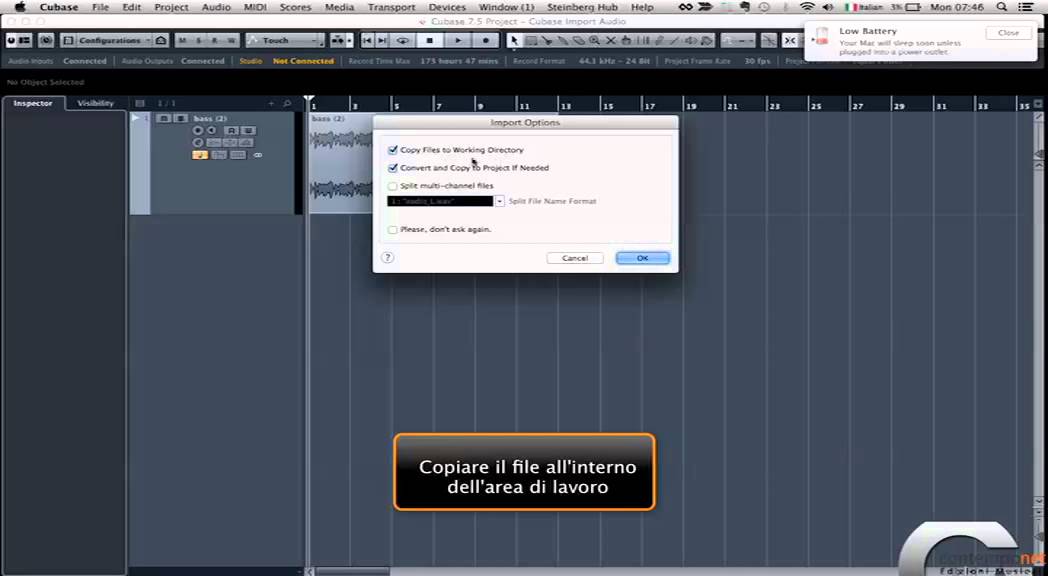Image resolution: width=1048 pixels, height=576 pixels.
Task: Select the Erase tool
Action: [x=579, y=41]
